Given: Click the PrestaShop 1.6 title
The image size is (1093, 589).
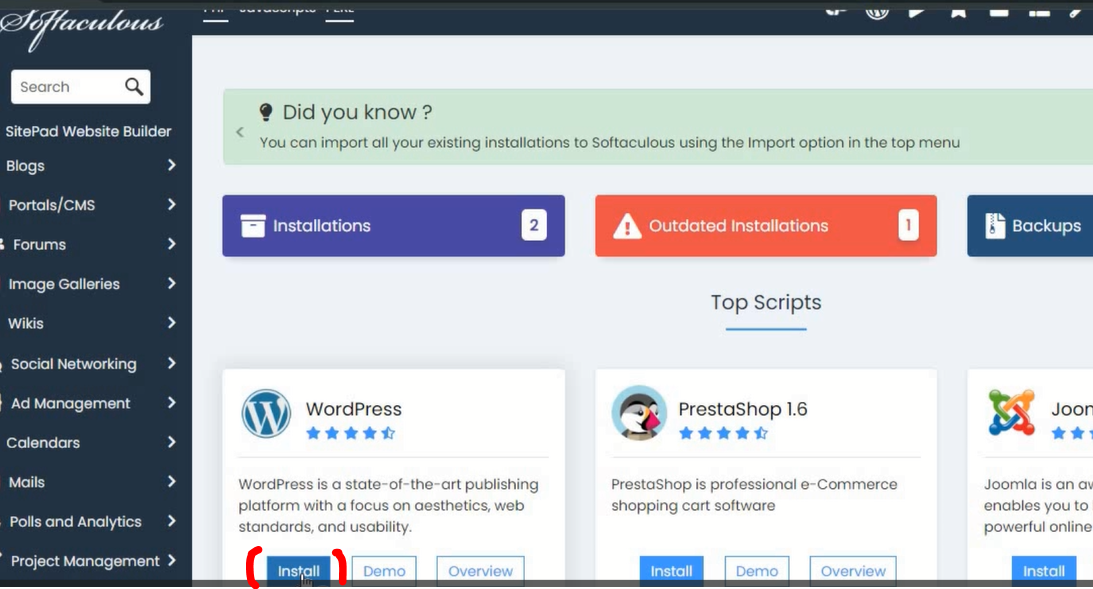Looking at the screenshot, I should click(x=742, y=408).
